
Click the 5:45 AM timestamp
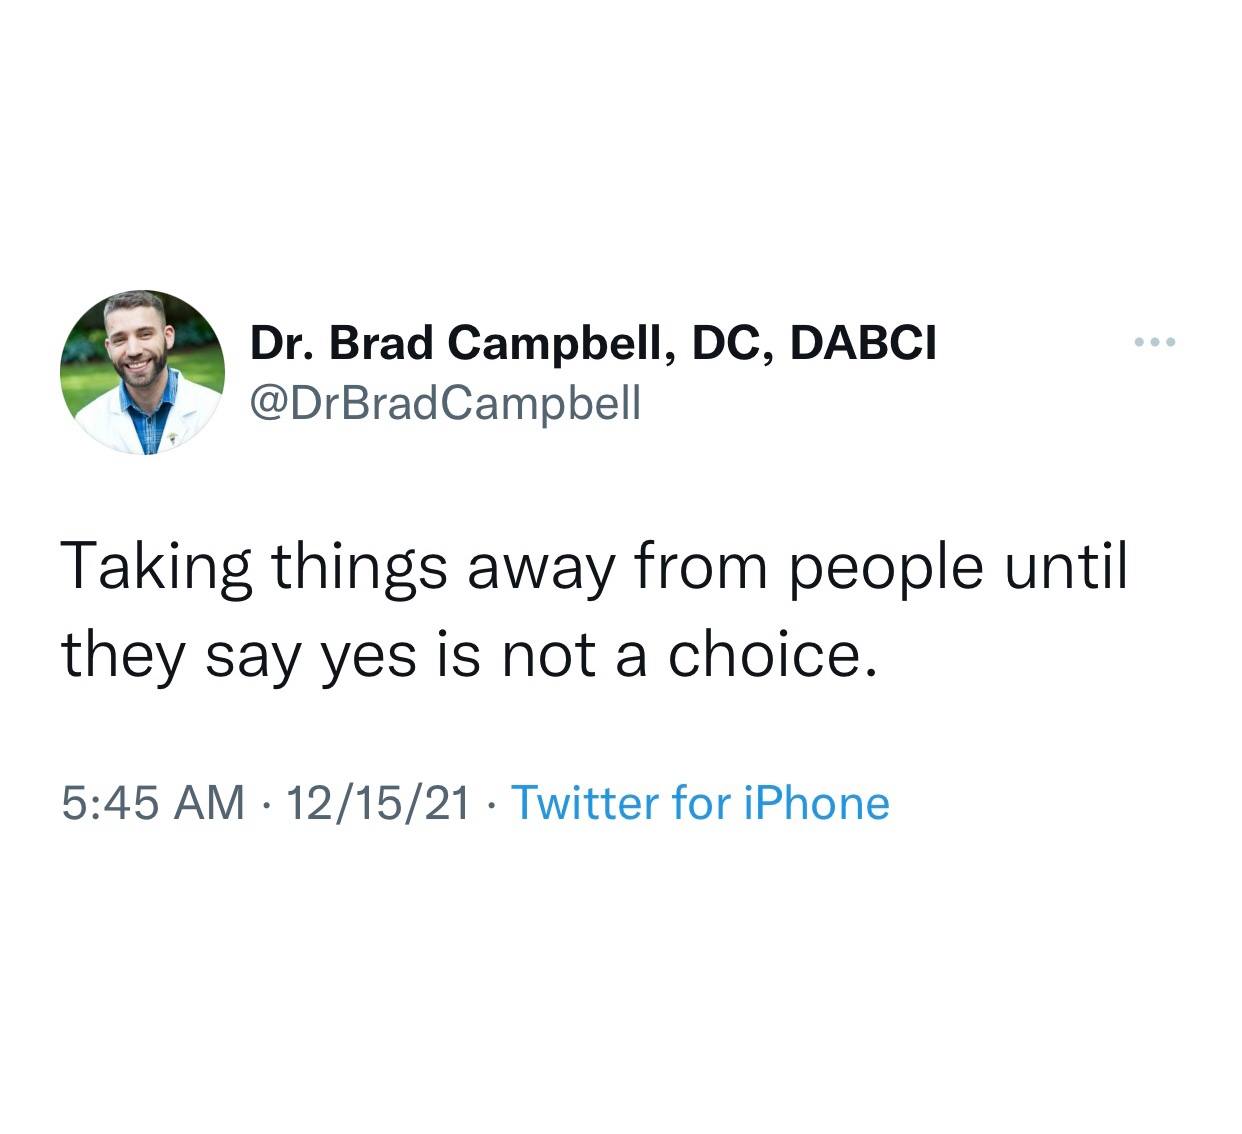153,803
